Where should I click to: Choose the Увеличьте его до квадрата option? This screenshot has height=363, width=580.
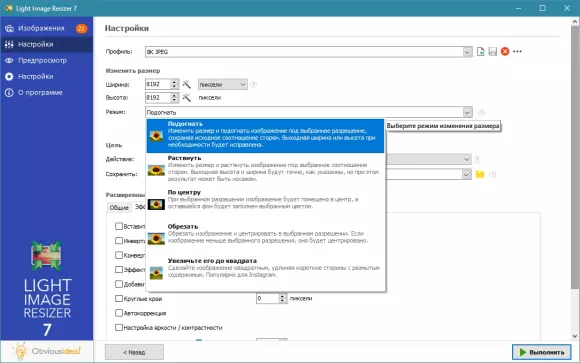(265, 273)
